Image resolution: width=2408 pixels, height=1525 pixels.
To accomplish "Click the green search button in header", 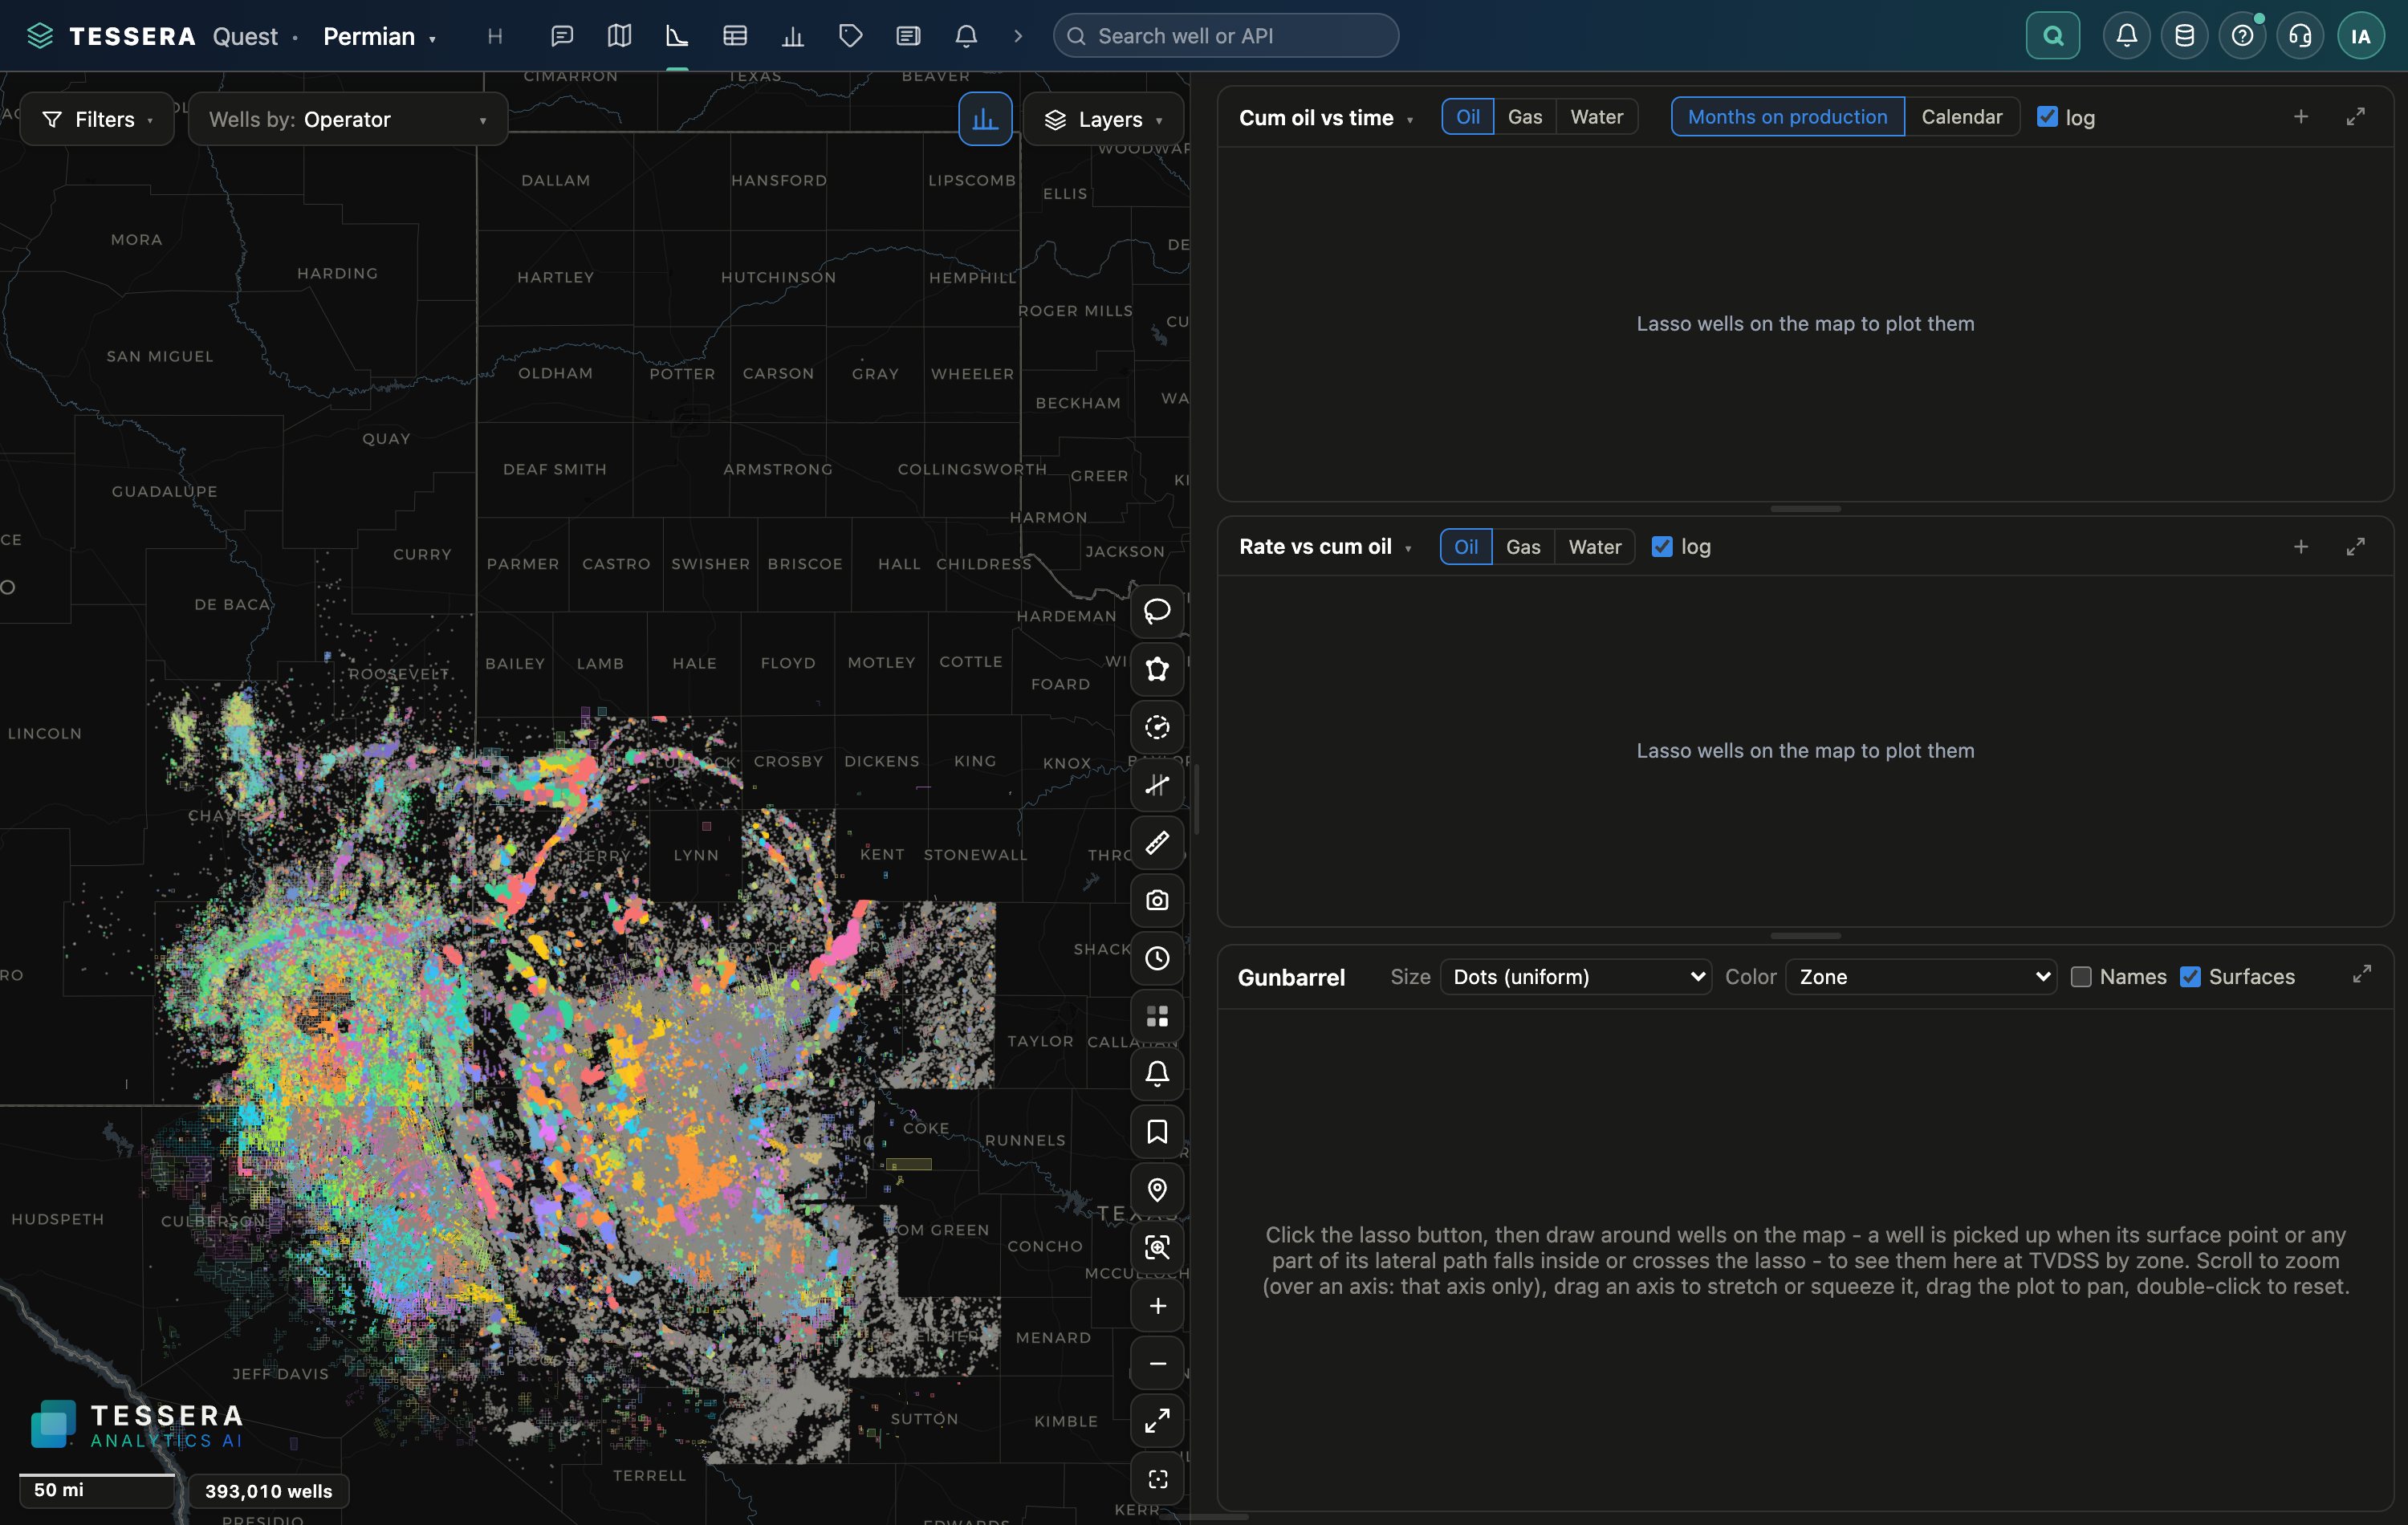I will pyautogui.click(x=2052, y=36).
